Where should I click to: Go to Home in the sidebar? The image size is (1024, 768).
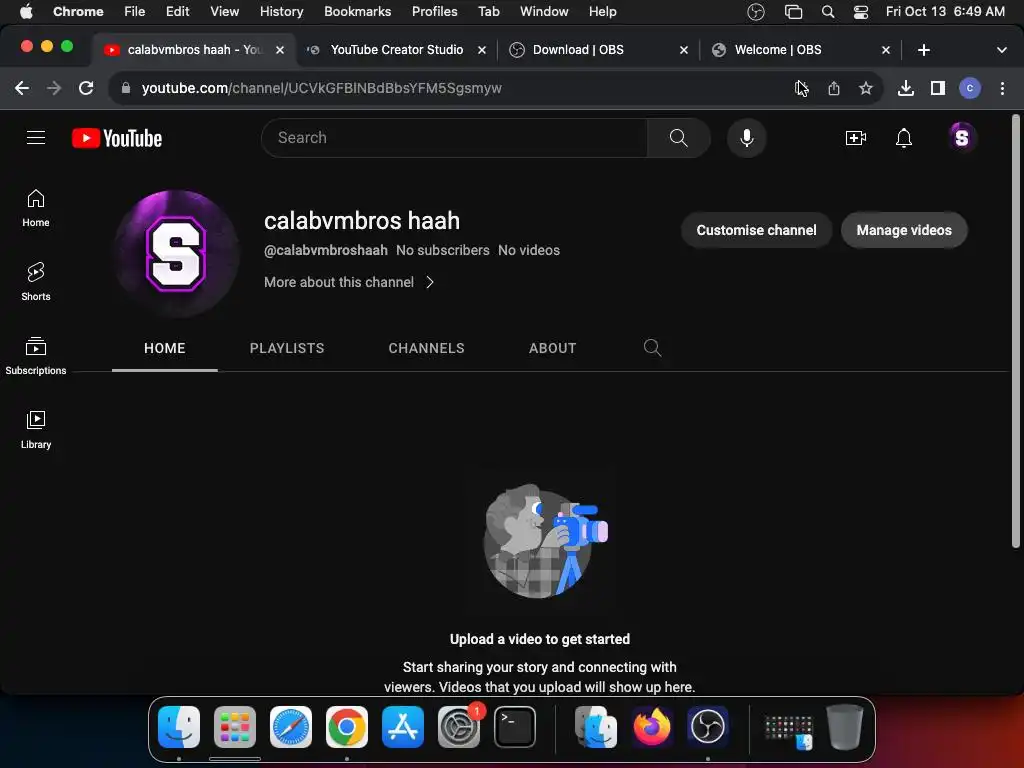point(36,208)
